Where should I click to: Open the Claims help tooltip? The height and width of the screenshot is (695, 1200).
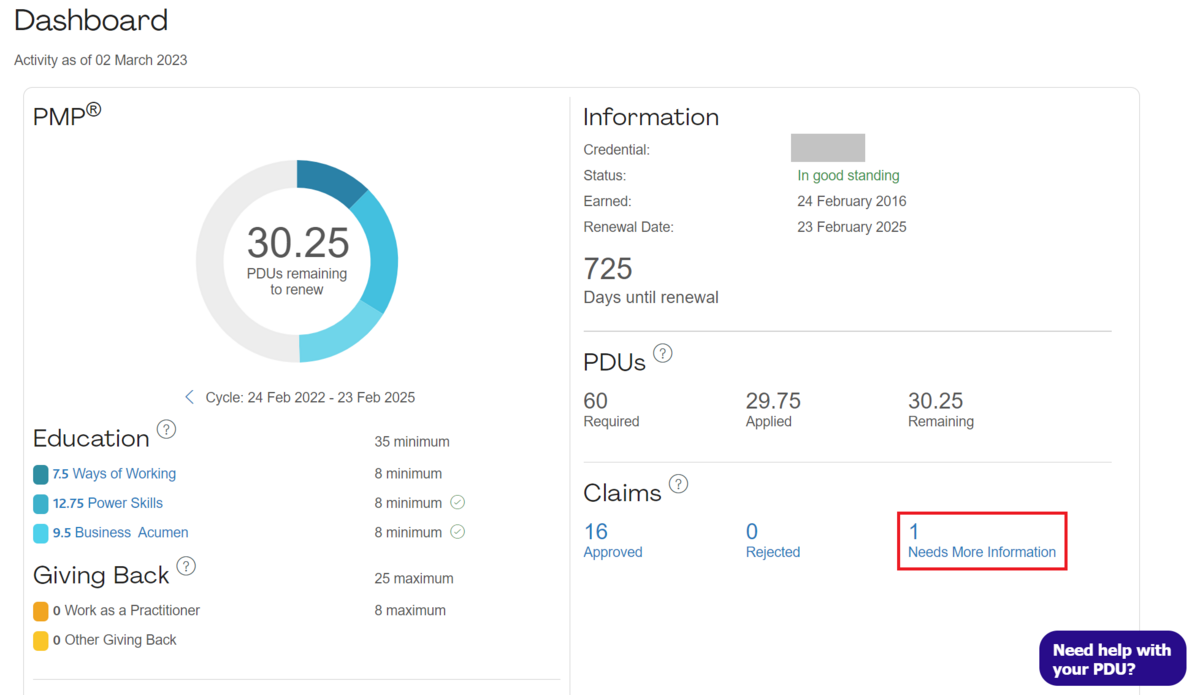679,484
